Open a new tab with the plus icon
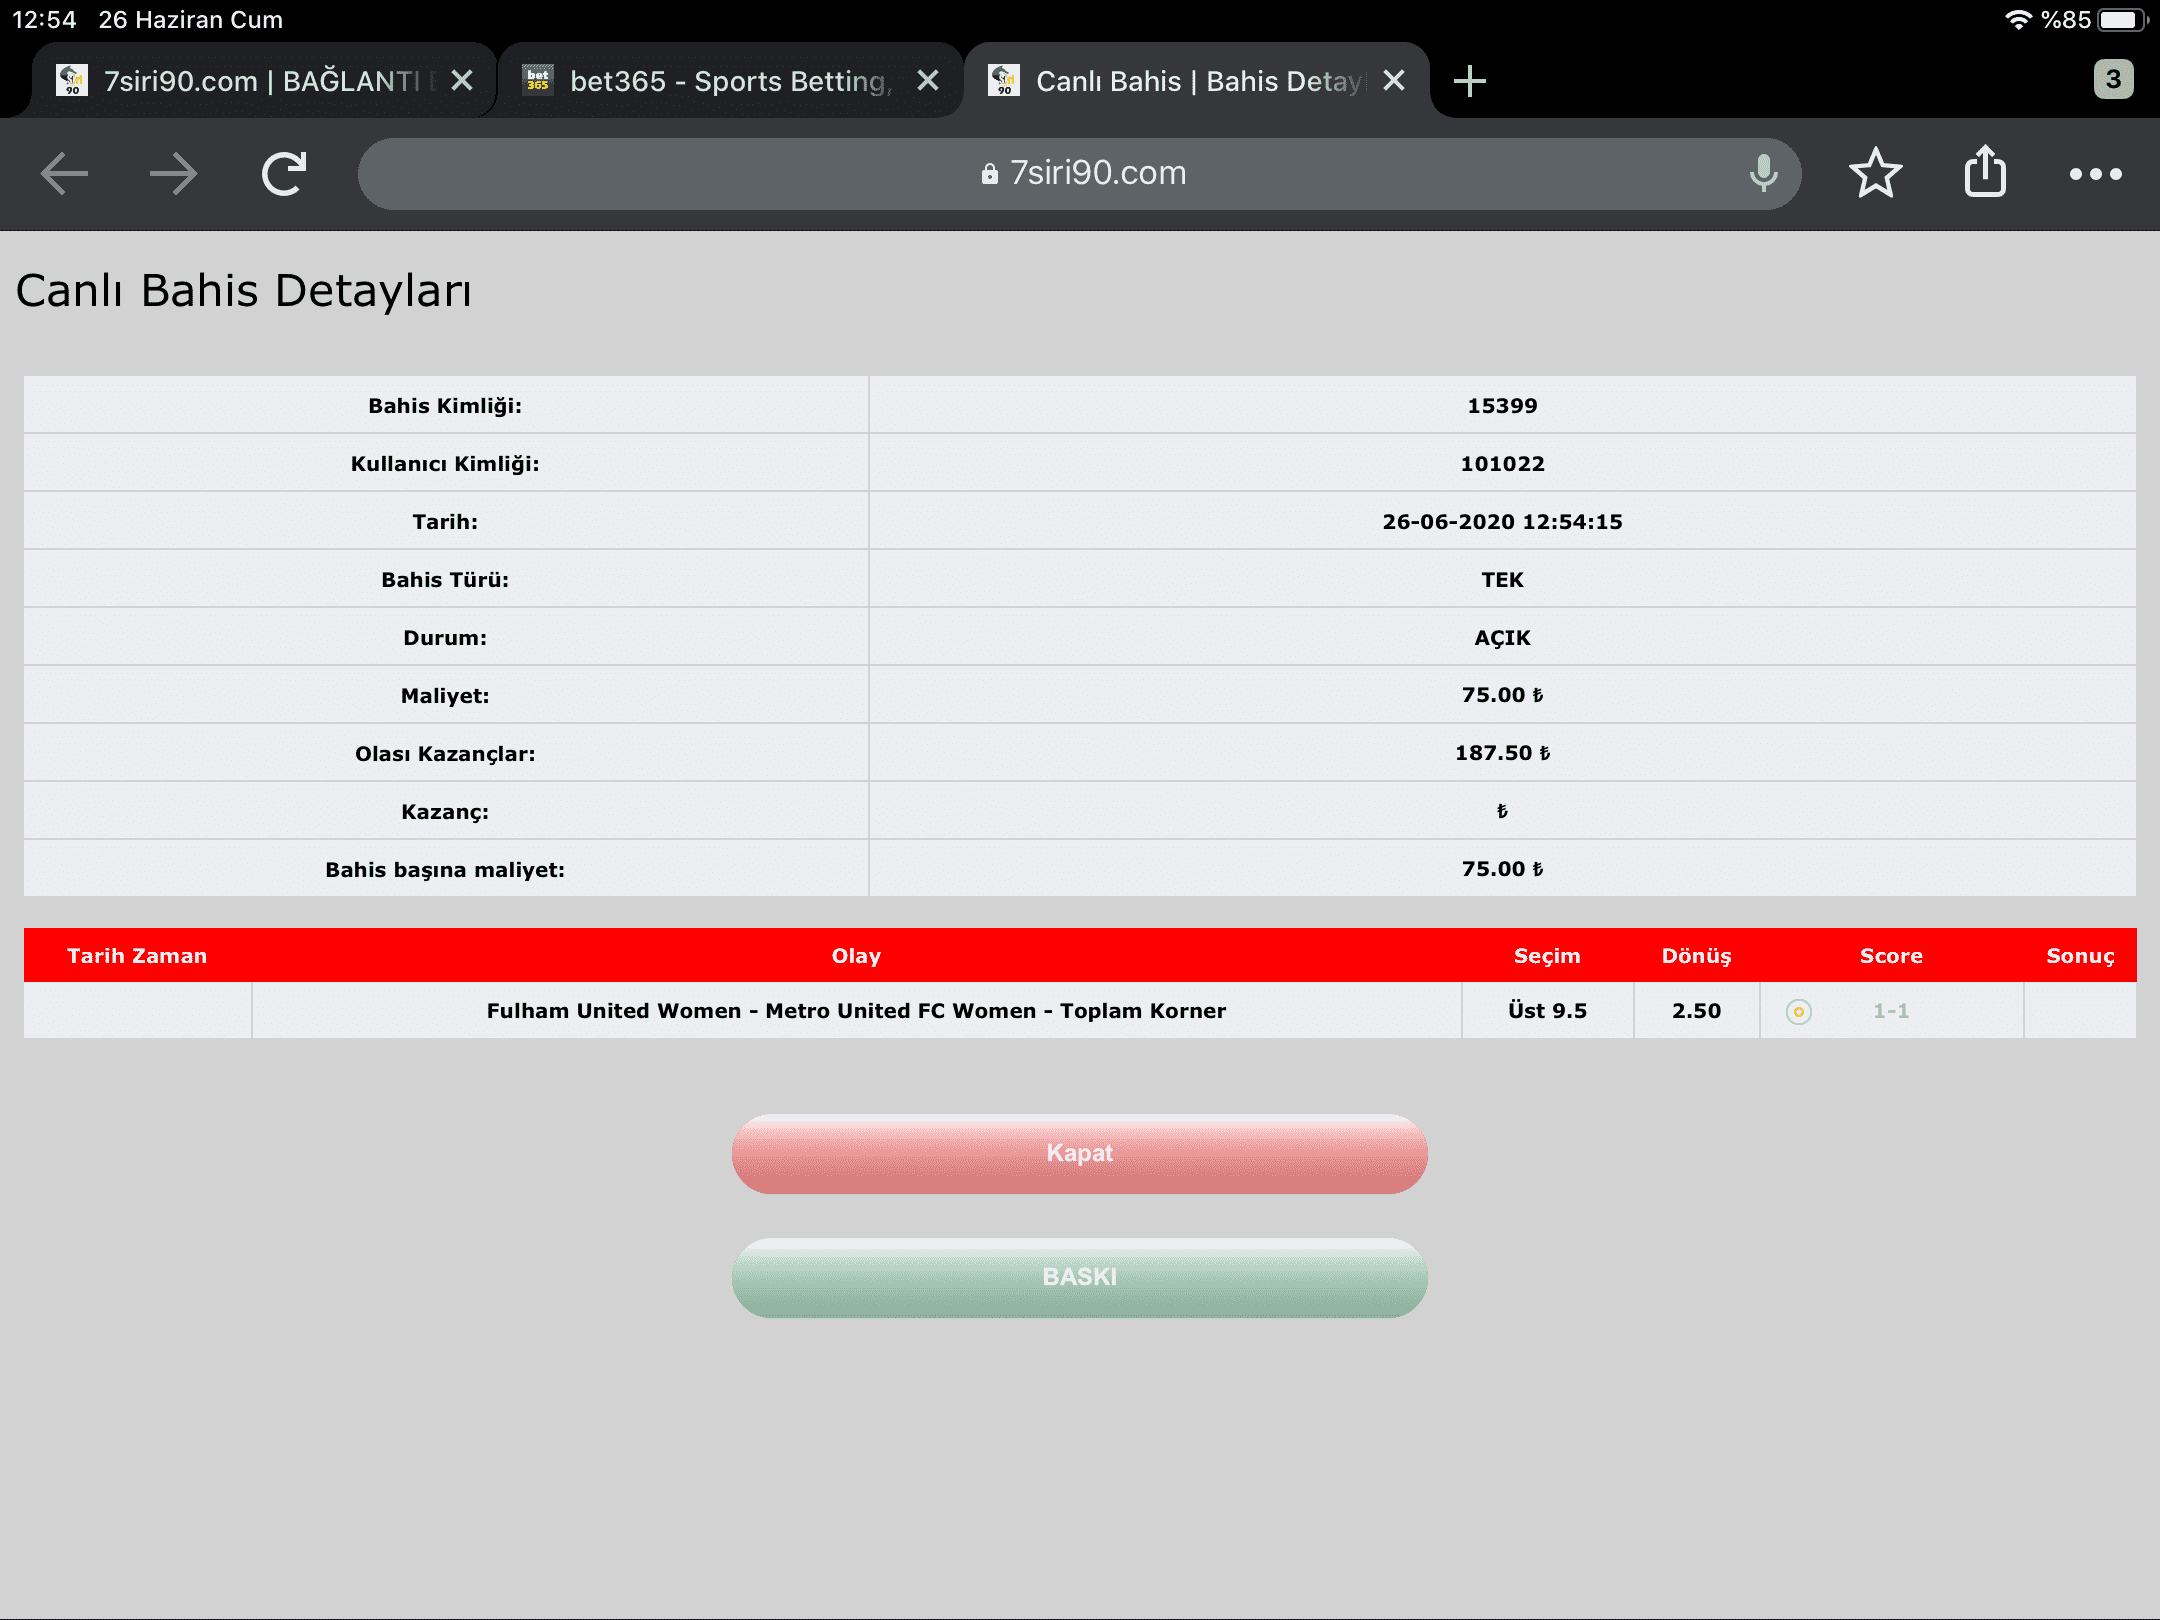This screenshot has width=2160, height=1620. coord(1469,81)
